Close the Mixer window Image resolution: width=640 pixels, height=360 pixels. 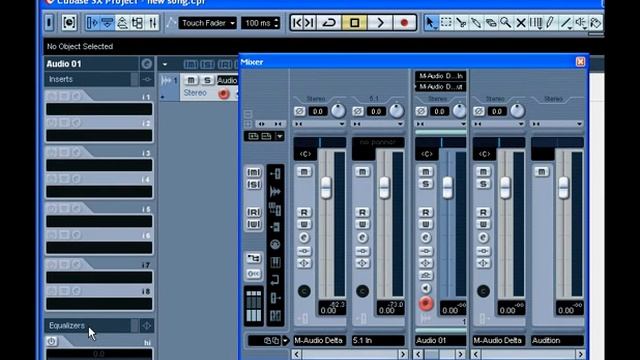click(x=580, y=62)
